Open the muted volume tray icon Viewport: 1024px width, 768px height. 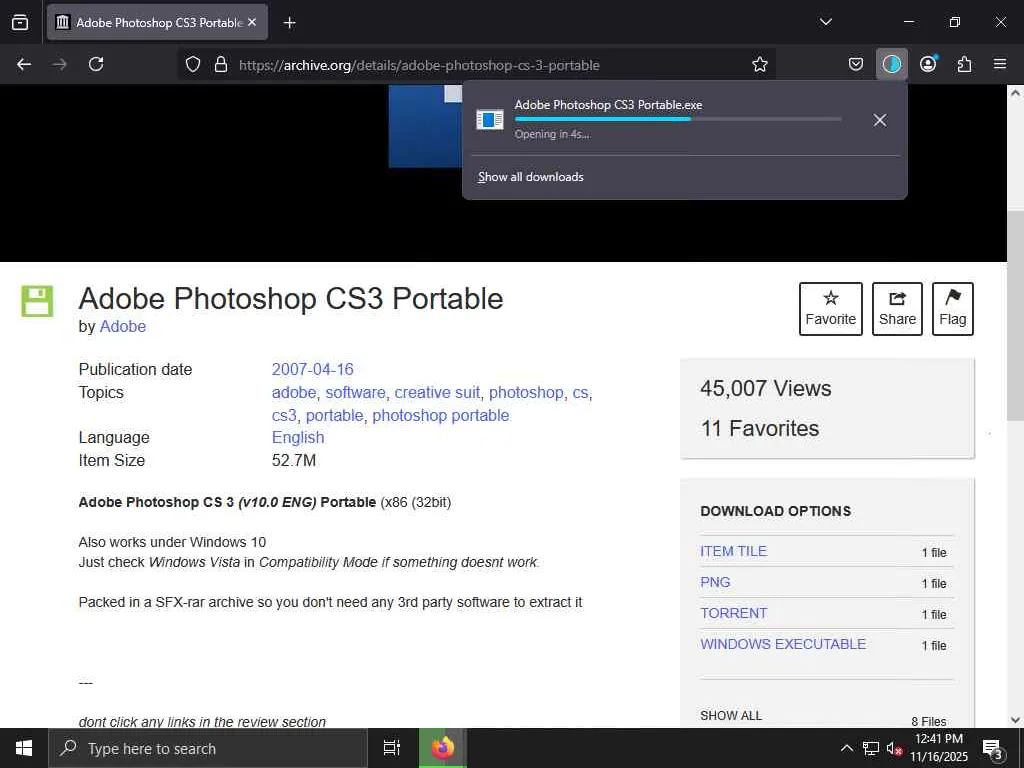(893, 748)
